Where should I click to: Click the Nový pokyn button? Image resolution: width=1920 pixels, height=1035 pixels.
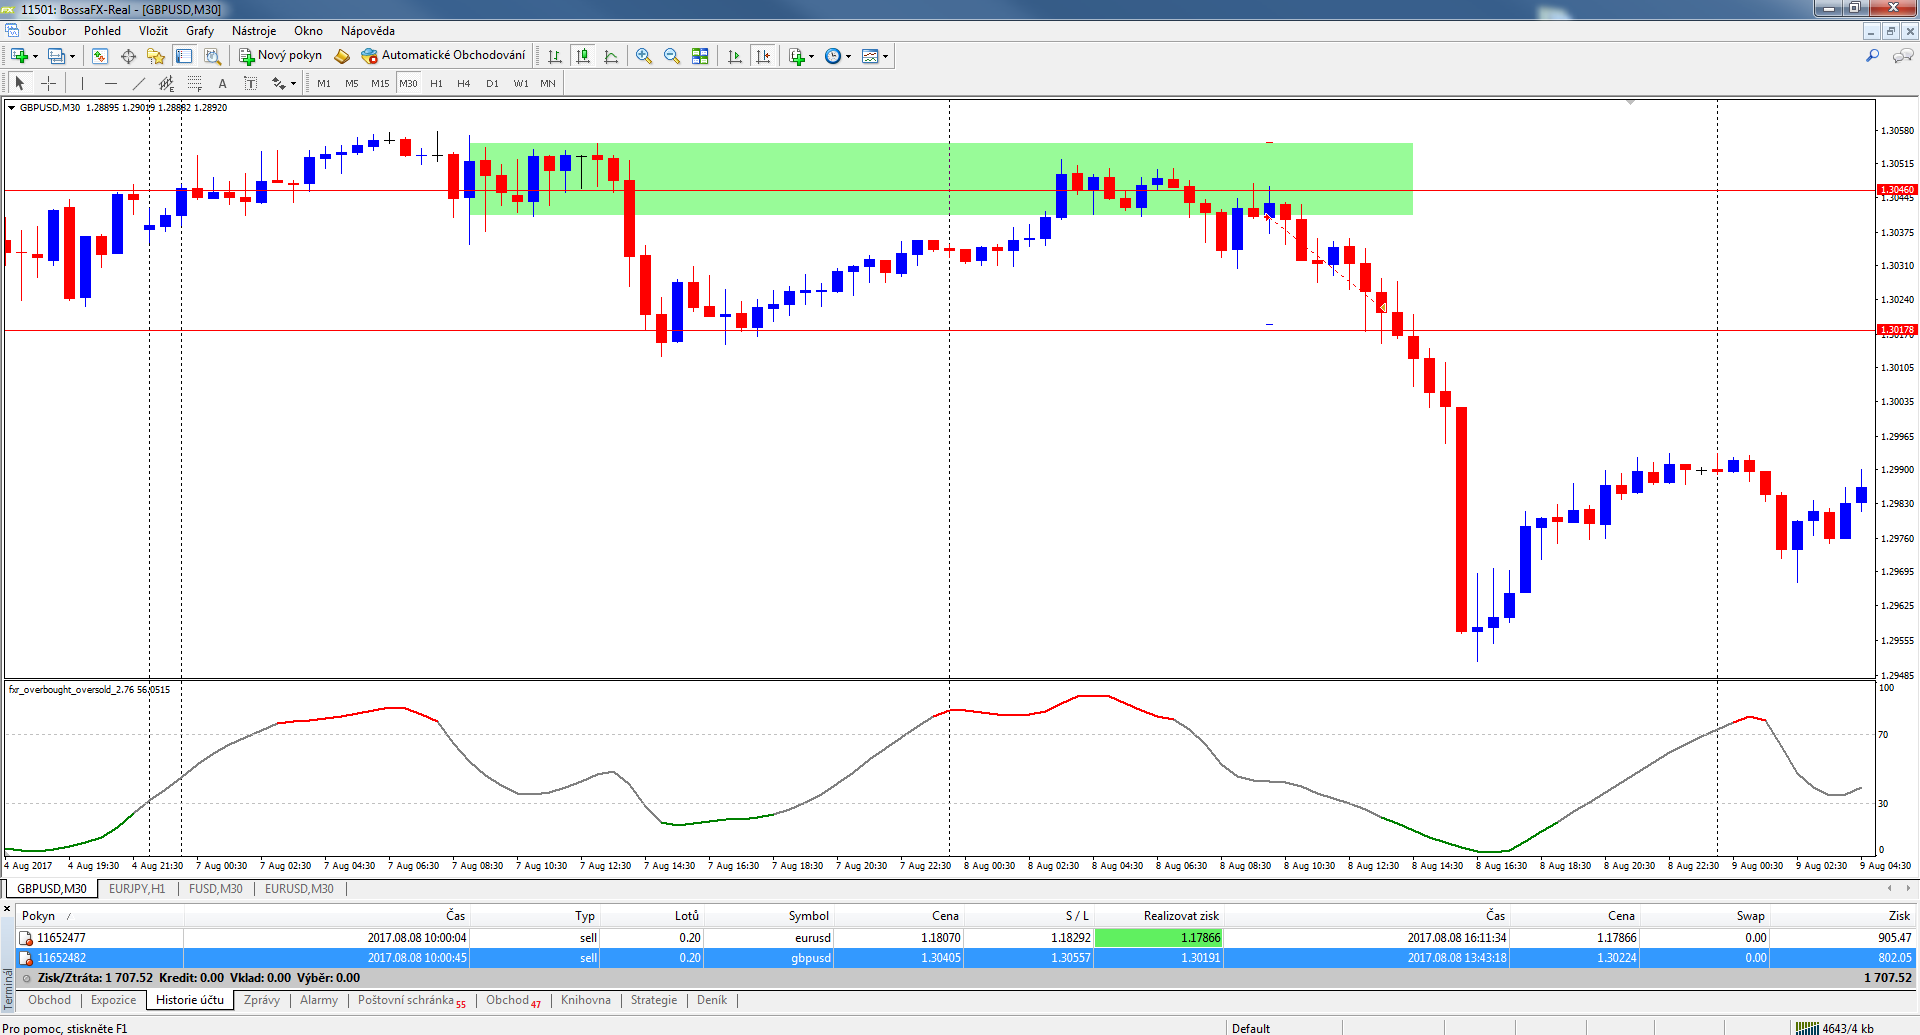(280, 56)
